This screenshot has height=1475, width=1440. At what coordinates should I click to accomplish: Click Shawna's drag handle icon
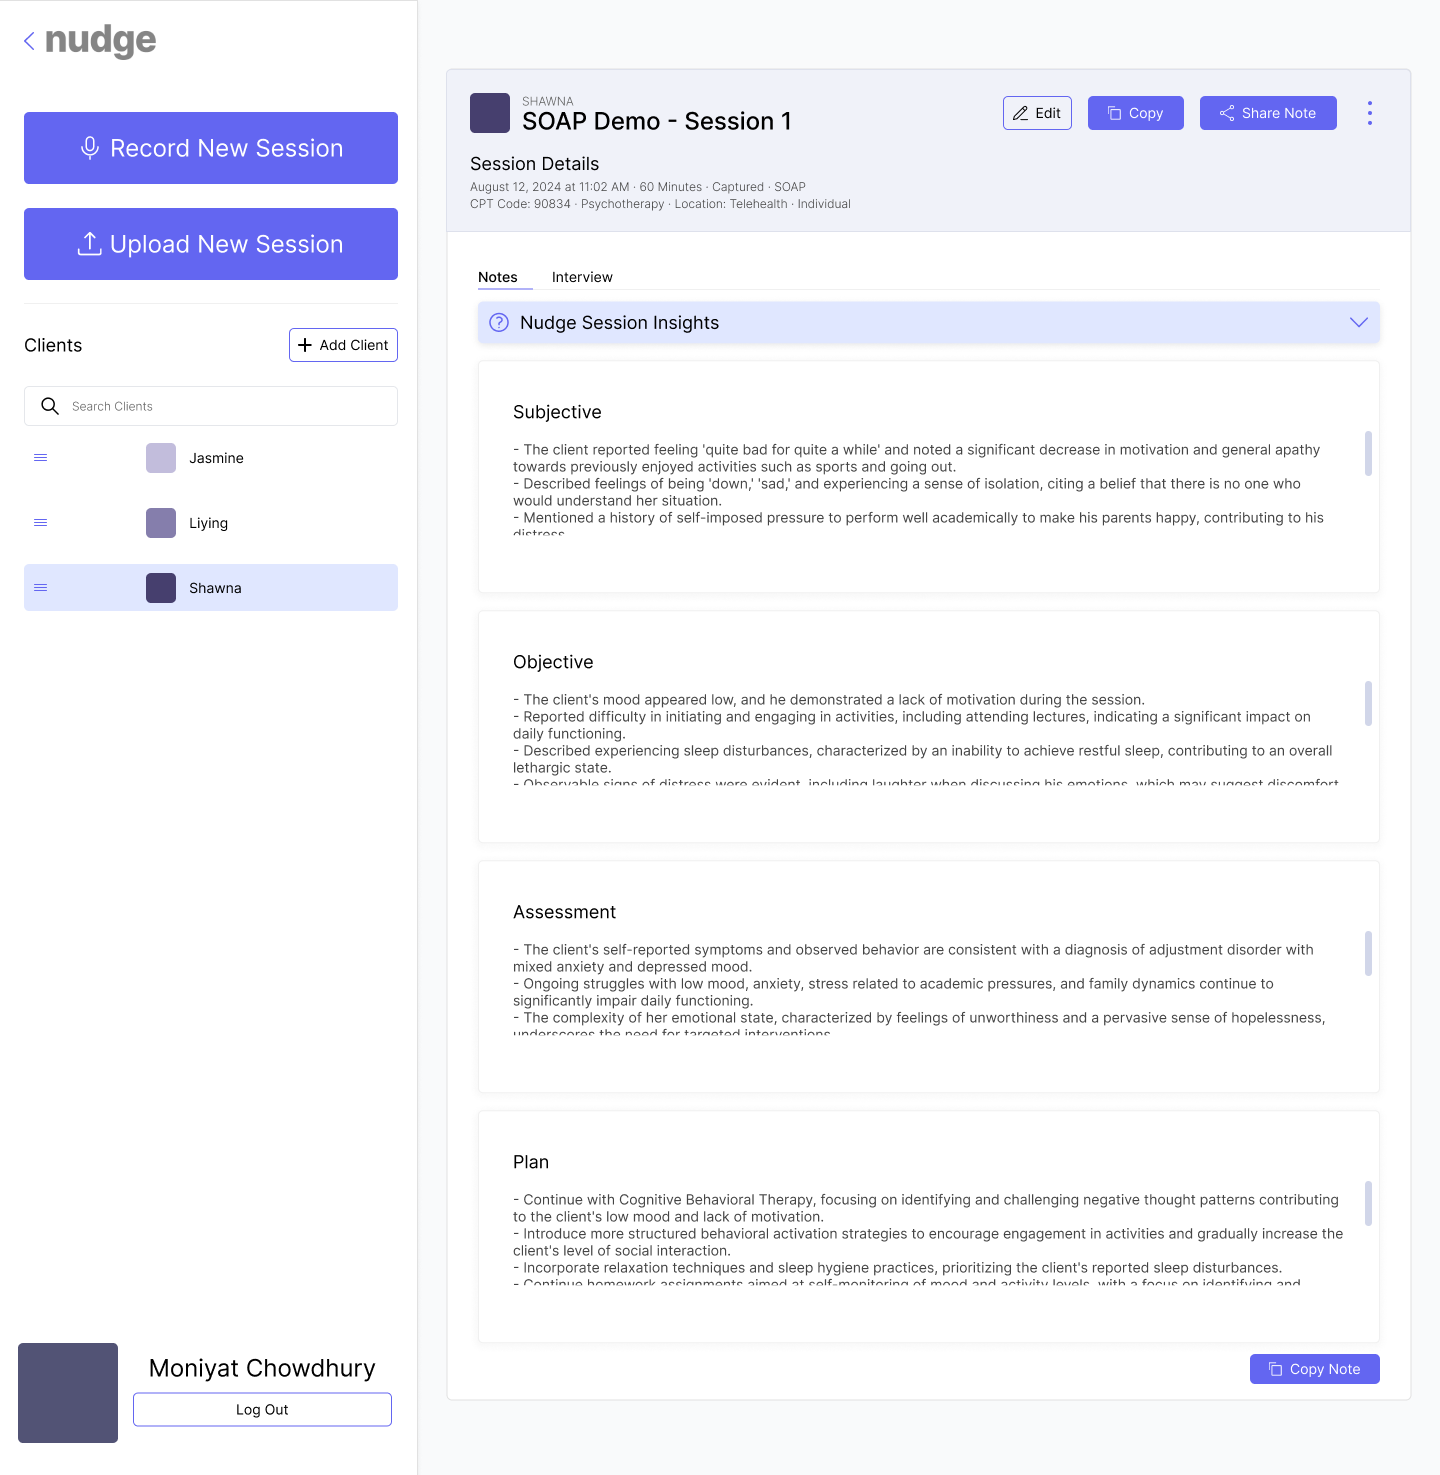coord(40,587)
